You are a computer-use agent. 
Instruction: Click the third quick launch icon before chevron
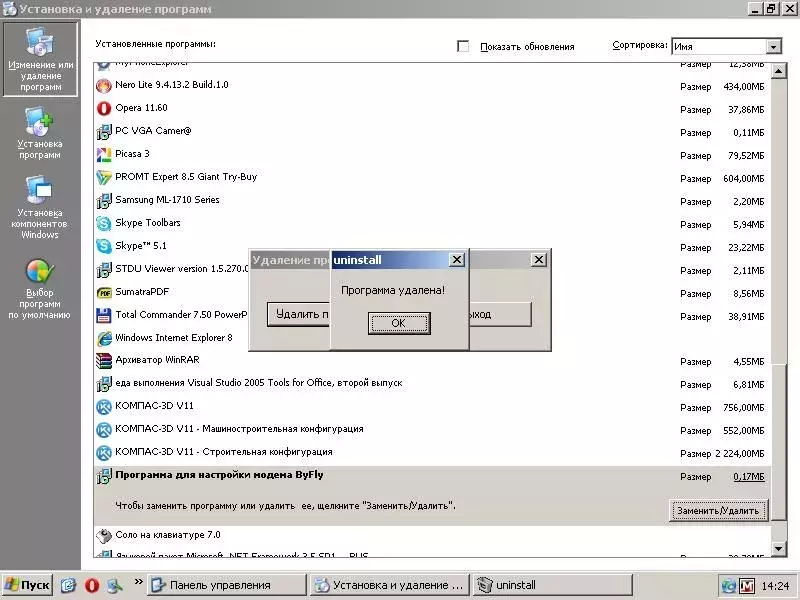[115, 585]
